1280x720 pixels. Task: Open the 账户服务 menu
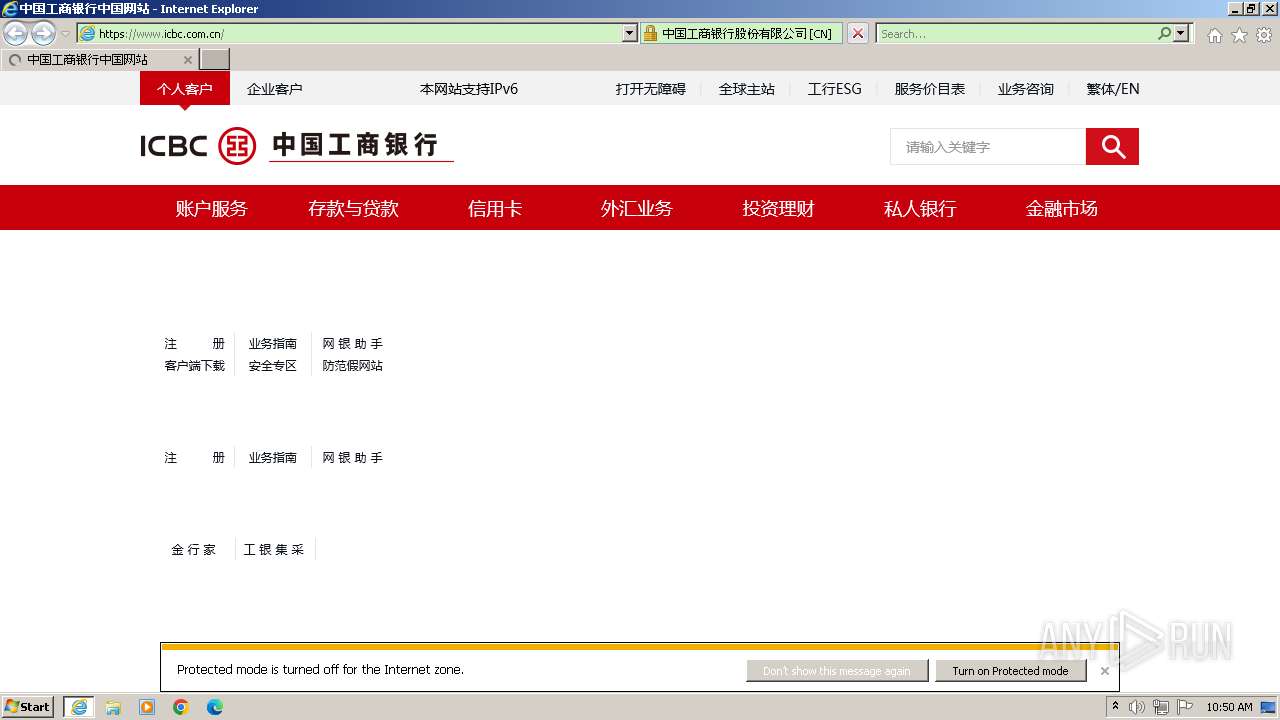click(x=212, y=208)
